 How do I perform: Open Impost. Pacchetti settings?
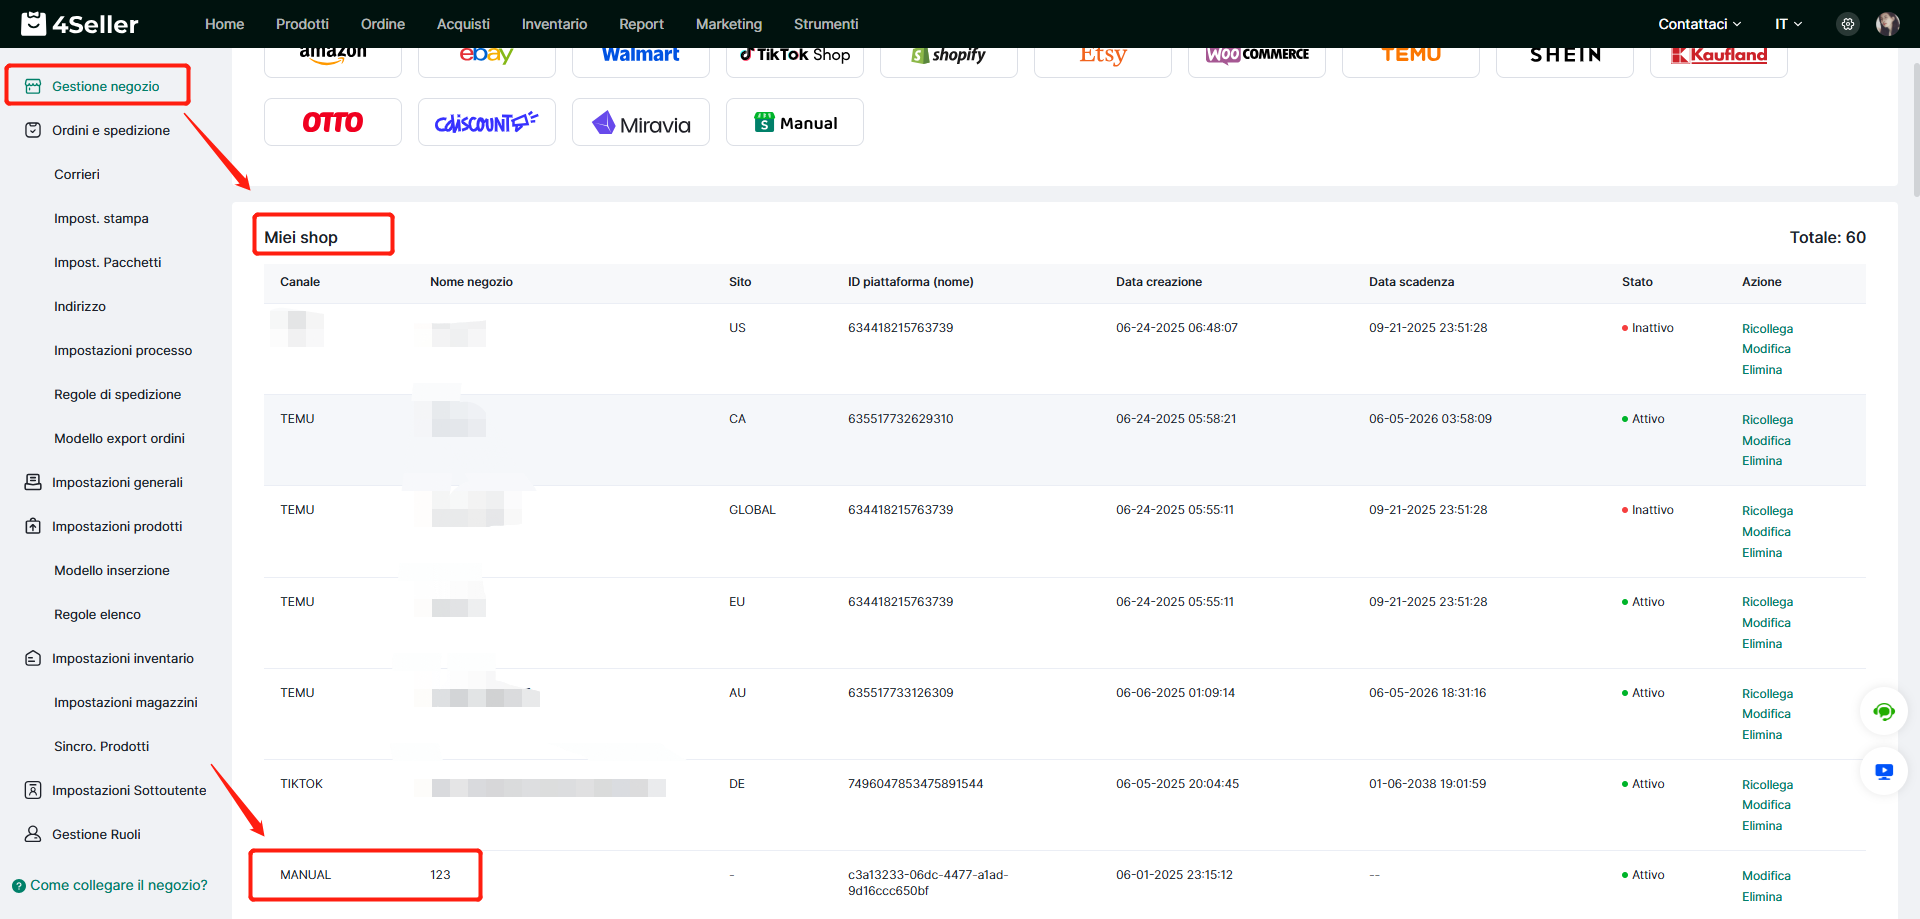[108, 262]
